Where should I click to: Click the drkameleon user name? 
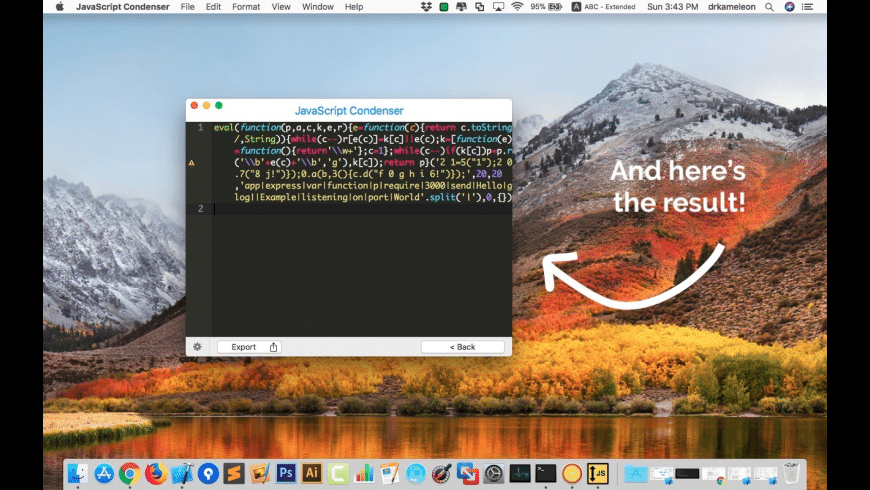click(x=731, y=7)
